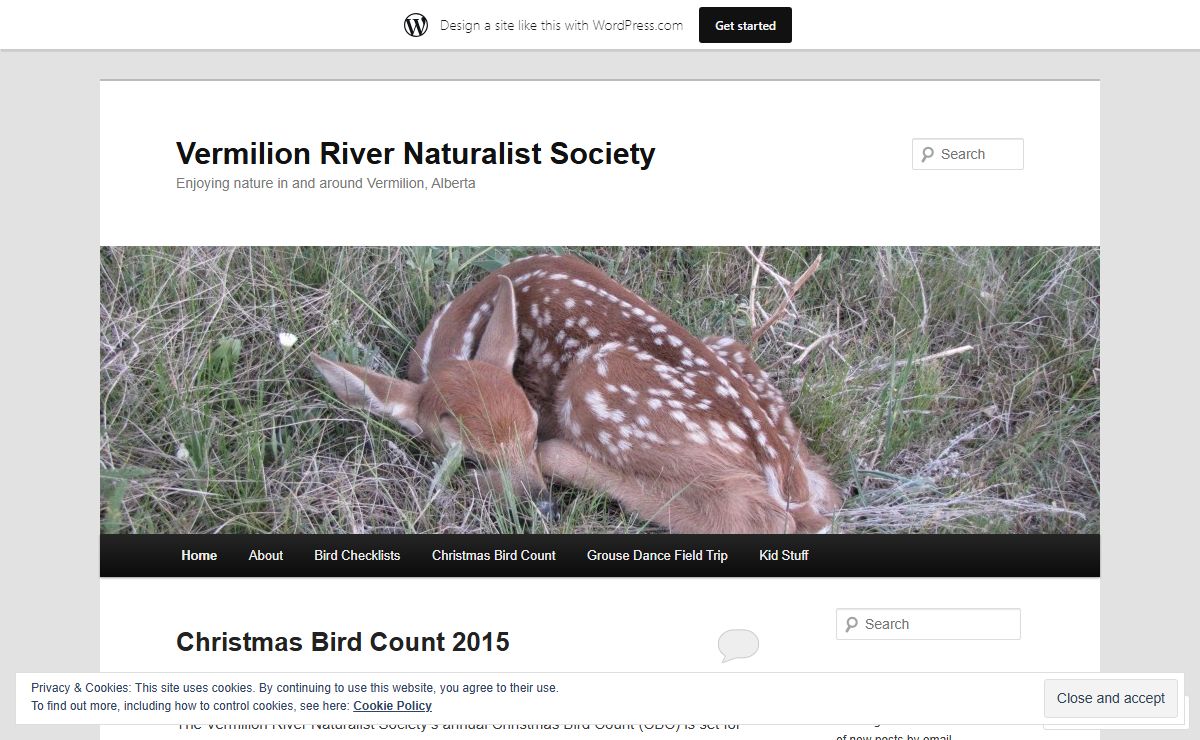The width and height of the screenshot is (1200, 740).
Task: Open the Christmas Bird Count page
Action: (x=493, y=555)
